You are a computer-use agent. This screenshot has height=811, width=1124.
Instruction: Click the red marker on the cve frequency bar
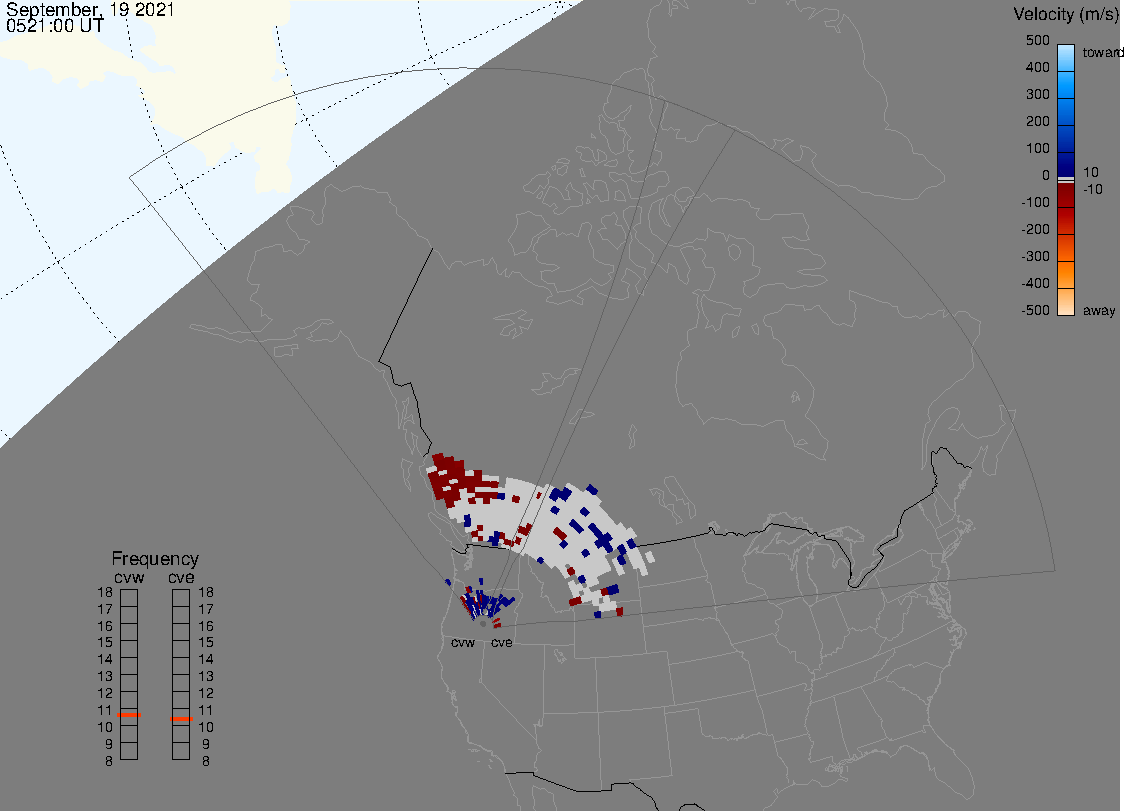pyautogui.click(x=181, y=718)
